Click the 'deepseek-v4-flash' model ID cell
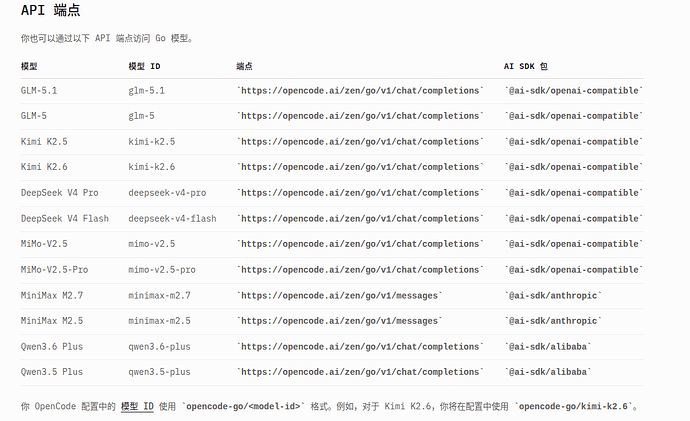Viewport: 690px width, 421px height. [172, 219]
